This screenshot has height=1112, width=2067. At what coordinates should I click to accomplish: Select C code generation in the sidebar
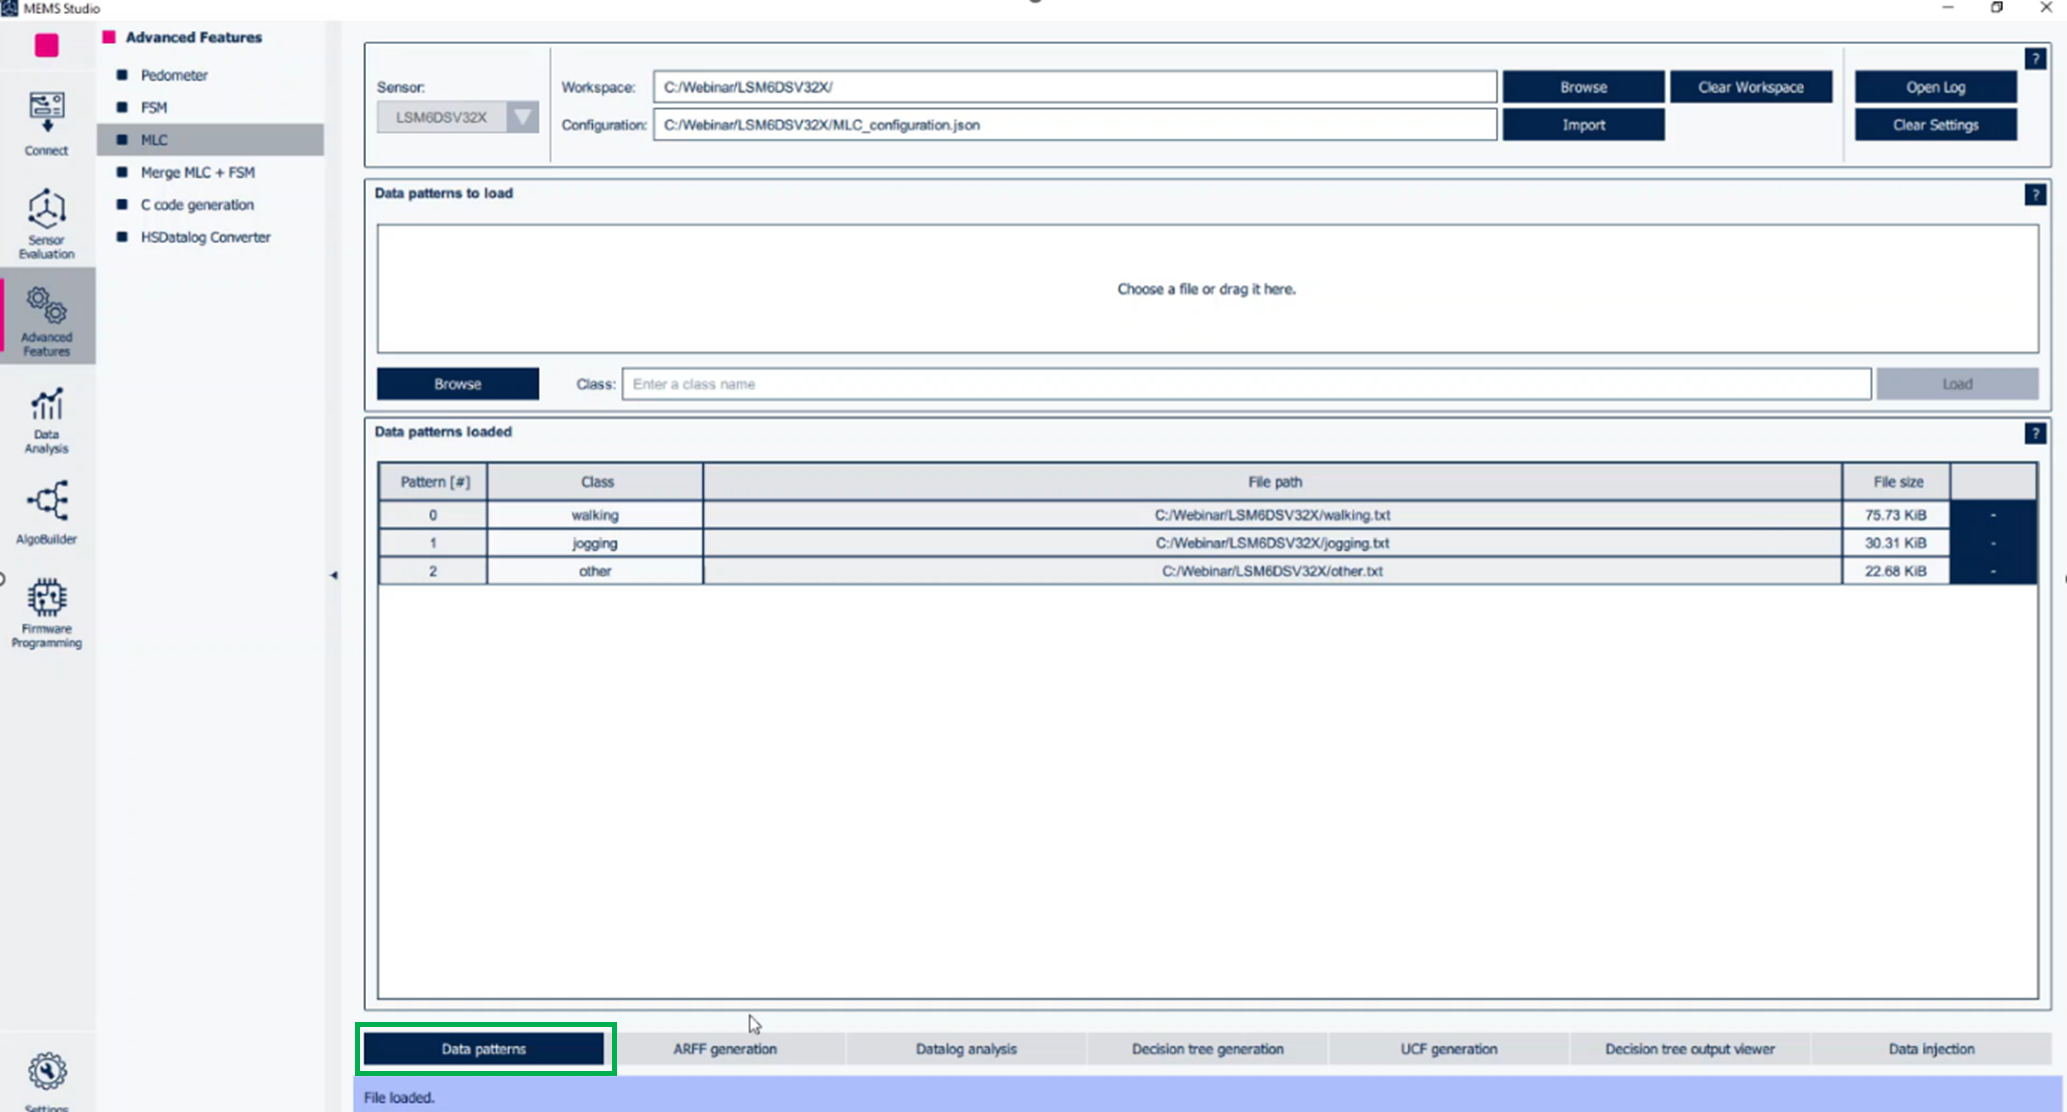(x=197, y=204)
